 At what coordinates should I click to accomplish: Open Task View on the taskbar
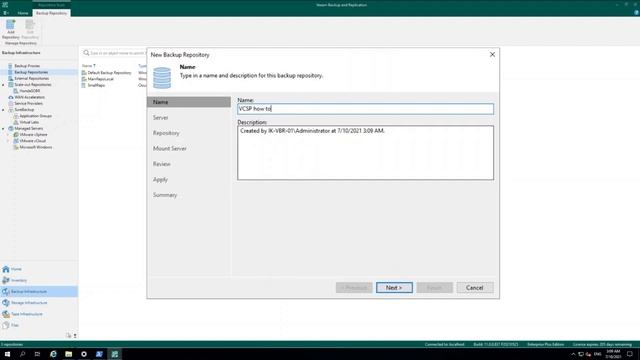(x=38, y=354)
